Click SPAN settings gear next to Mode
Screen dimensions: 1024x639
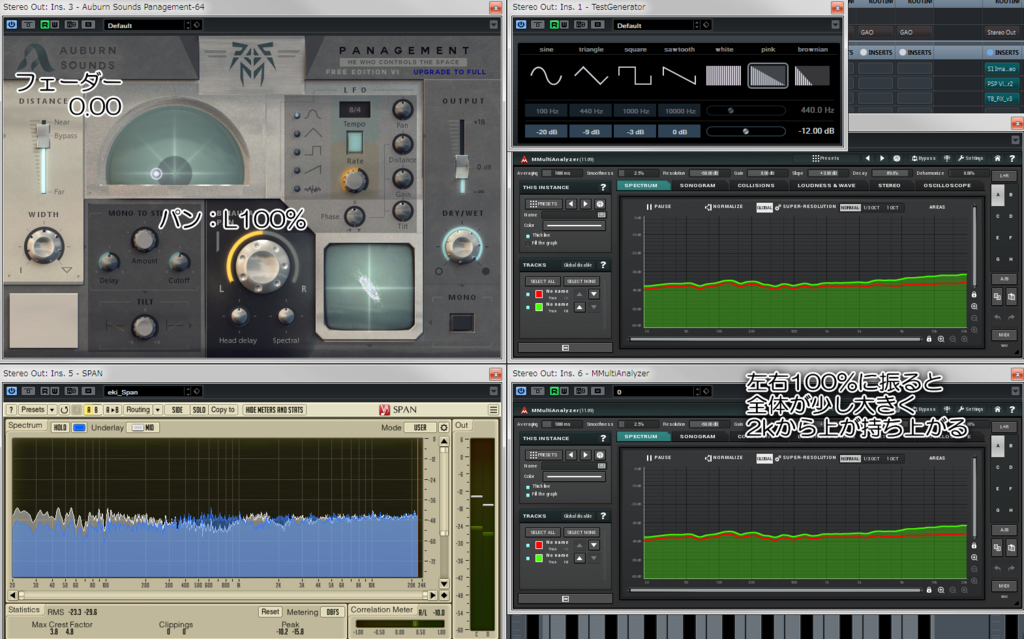click(x=444, y=427)
